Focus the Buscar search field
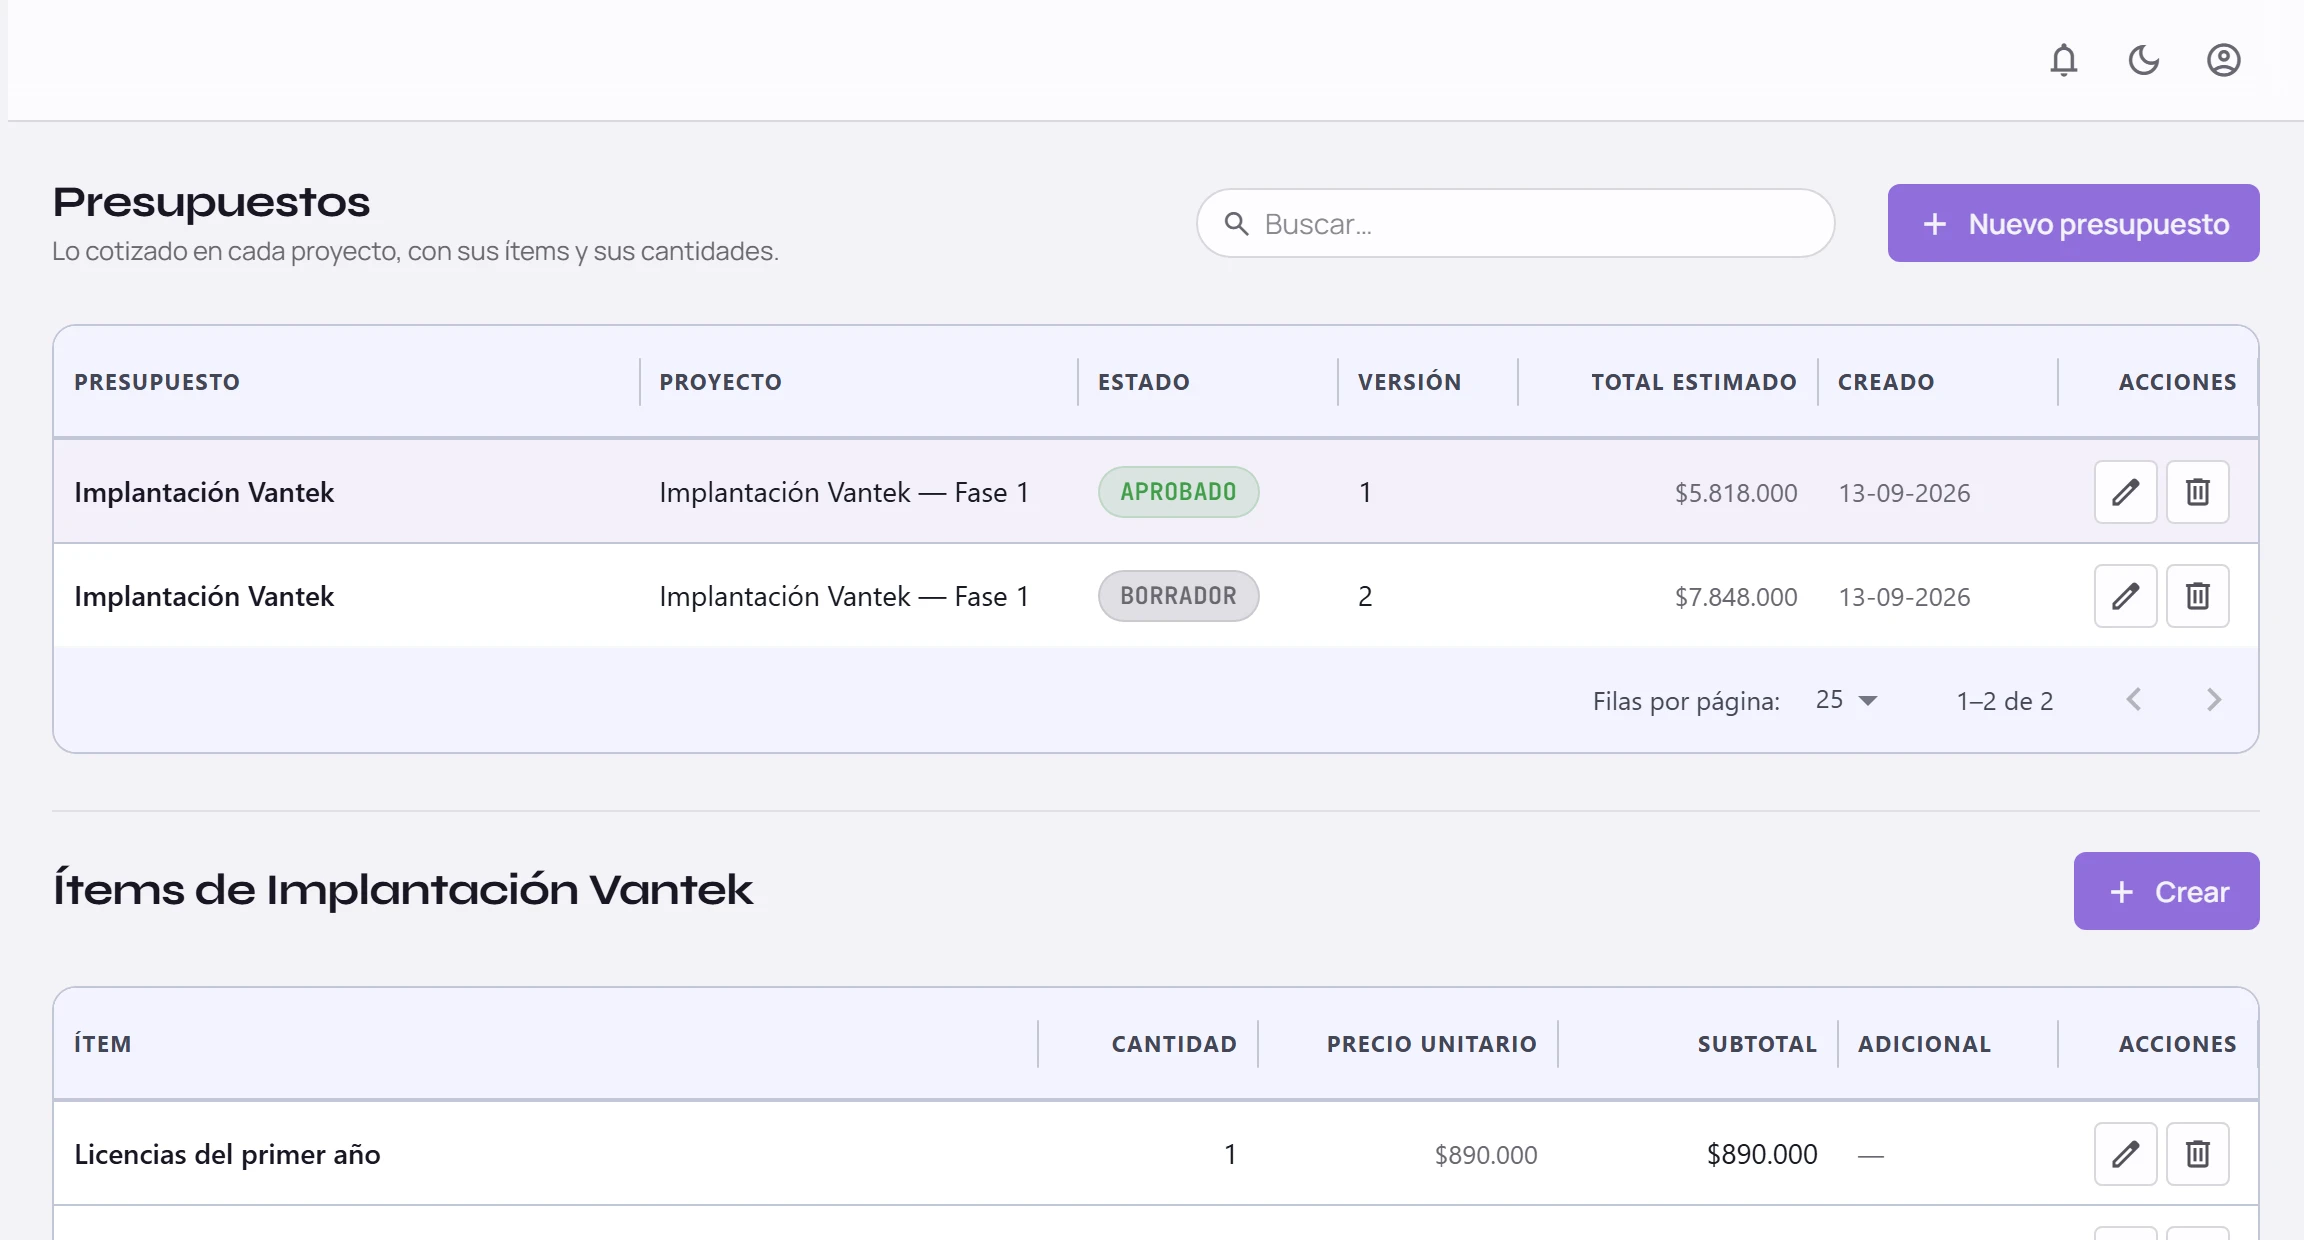 pyautogui.click(x=1516, y=223)
